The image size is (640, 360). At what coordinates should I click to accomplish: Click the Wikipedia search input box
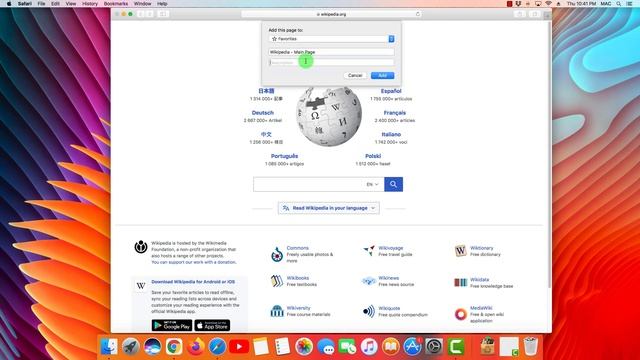pyautogui.click(x=308, y=184)
